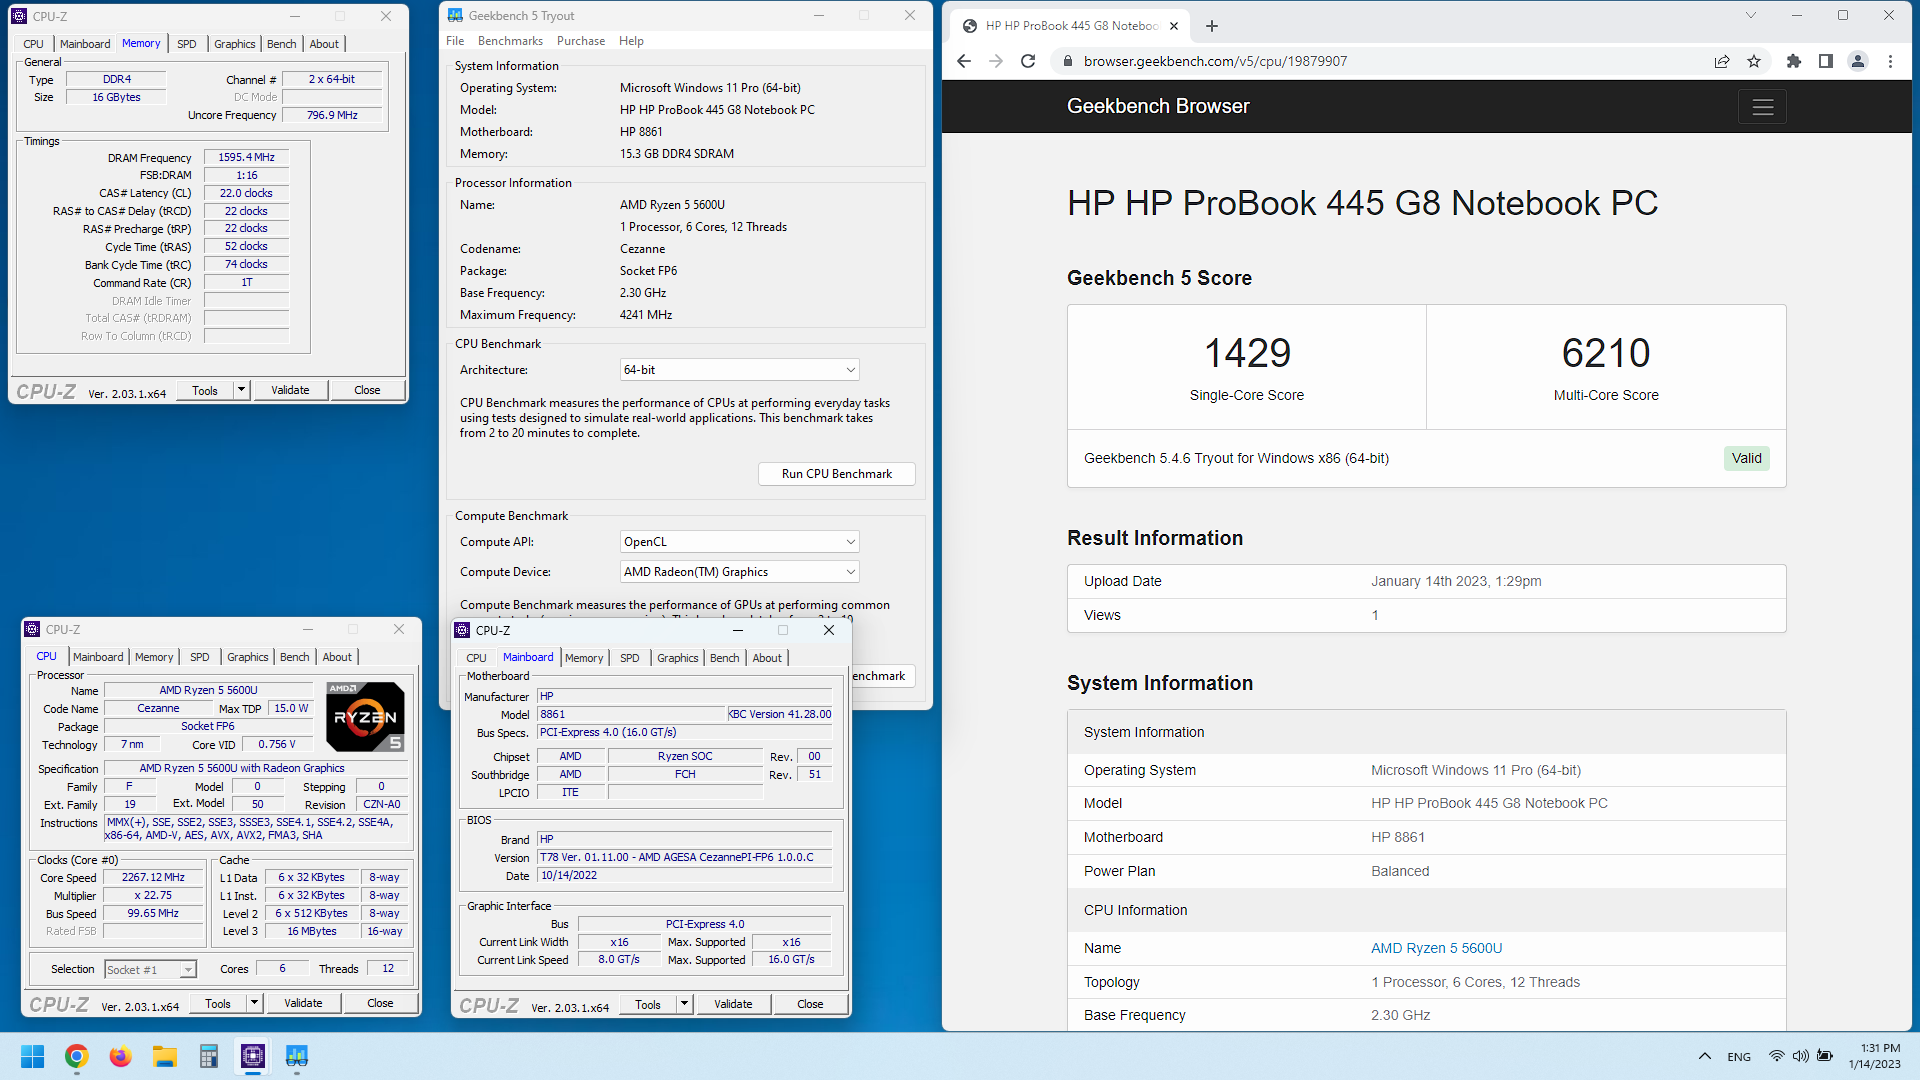Open Geekbench Purchase menu
Viewport: 1920px width, 1080px height.
pyautogui.click(x=581, y=41)
